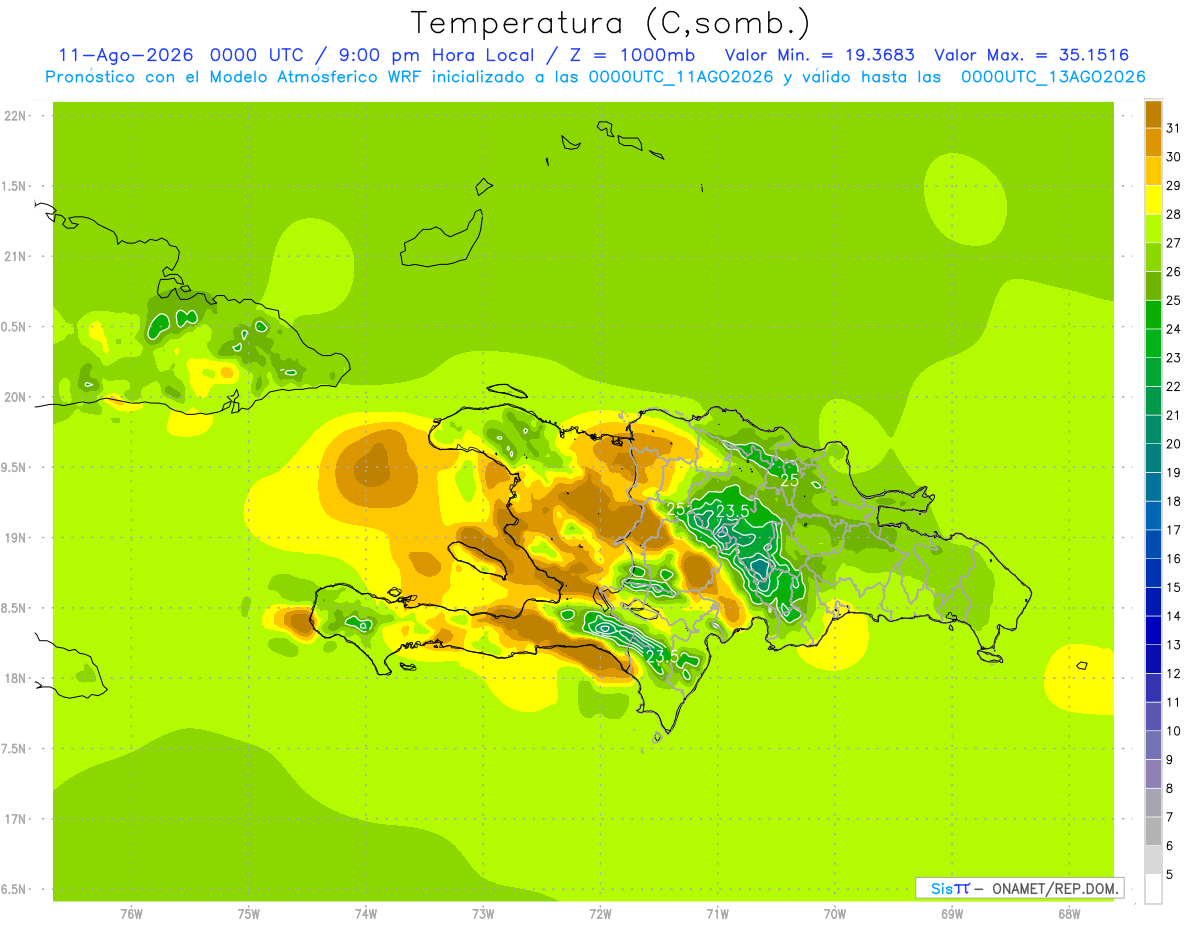Viewport: 1200px width, 927px height.
Task: Click color bar label '22'
Action: 1173,386
